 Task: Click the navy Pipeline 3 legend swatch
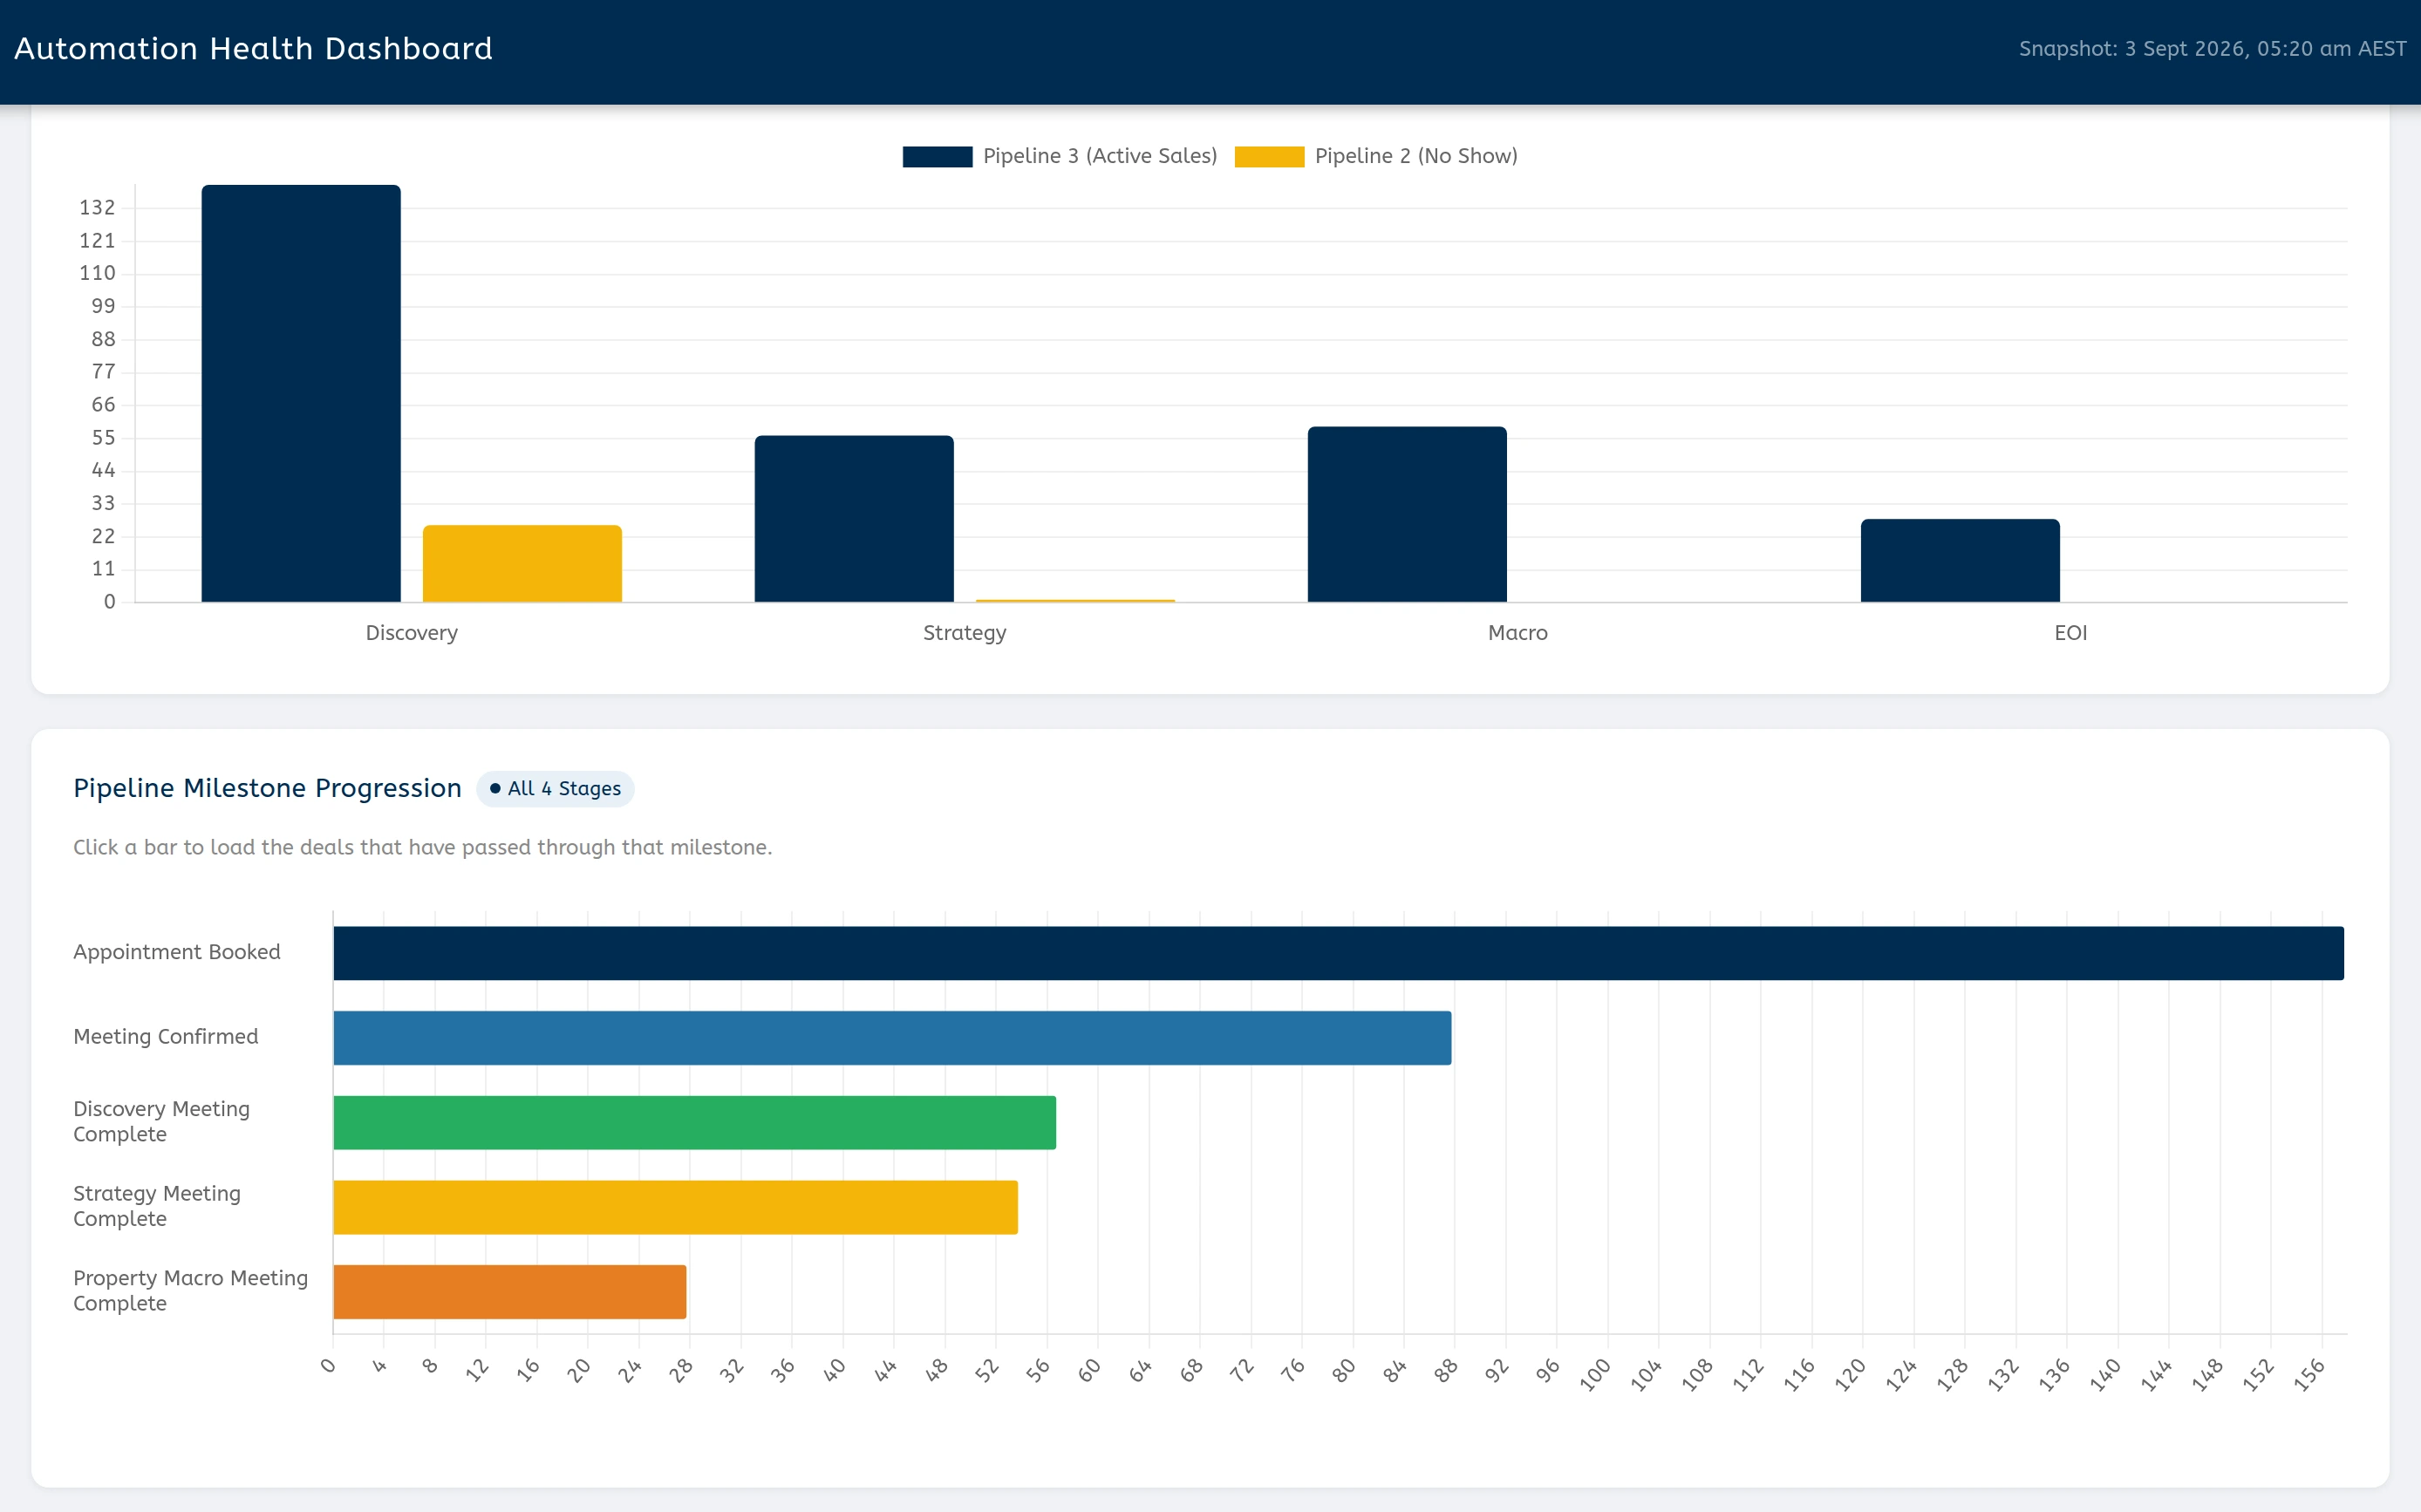coord(937,157)
